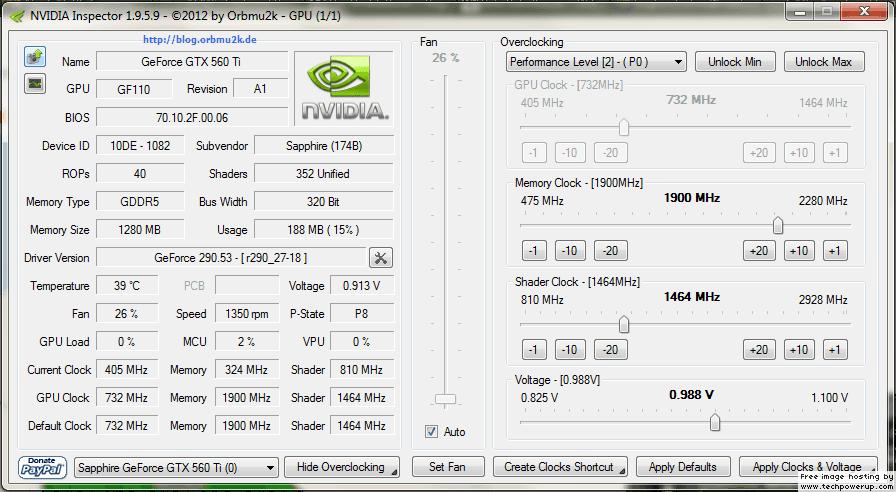Increase Memory Clock by 20 MHz
896x492 pixels.
pos(759,251)
